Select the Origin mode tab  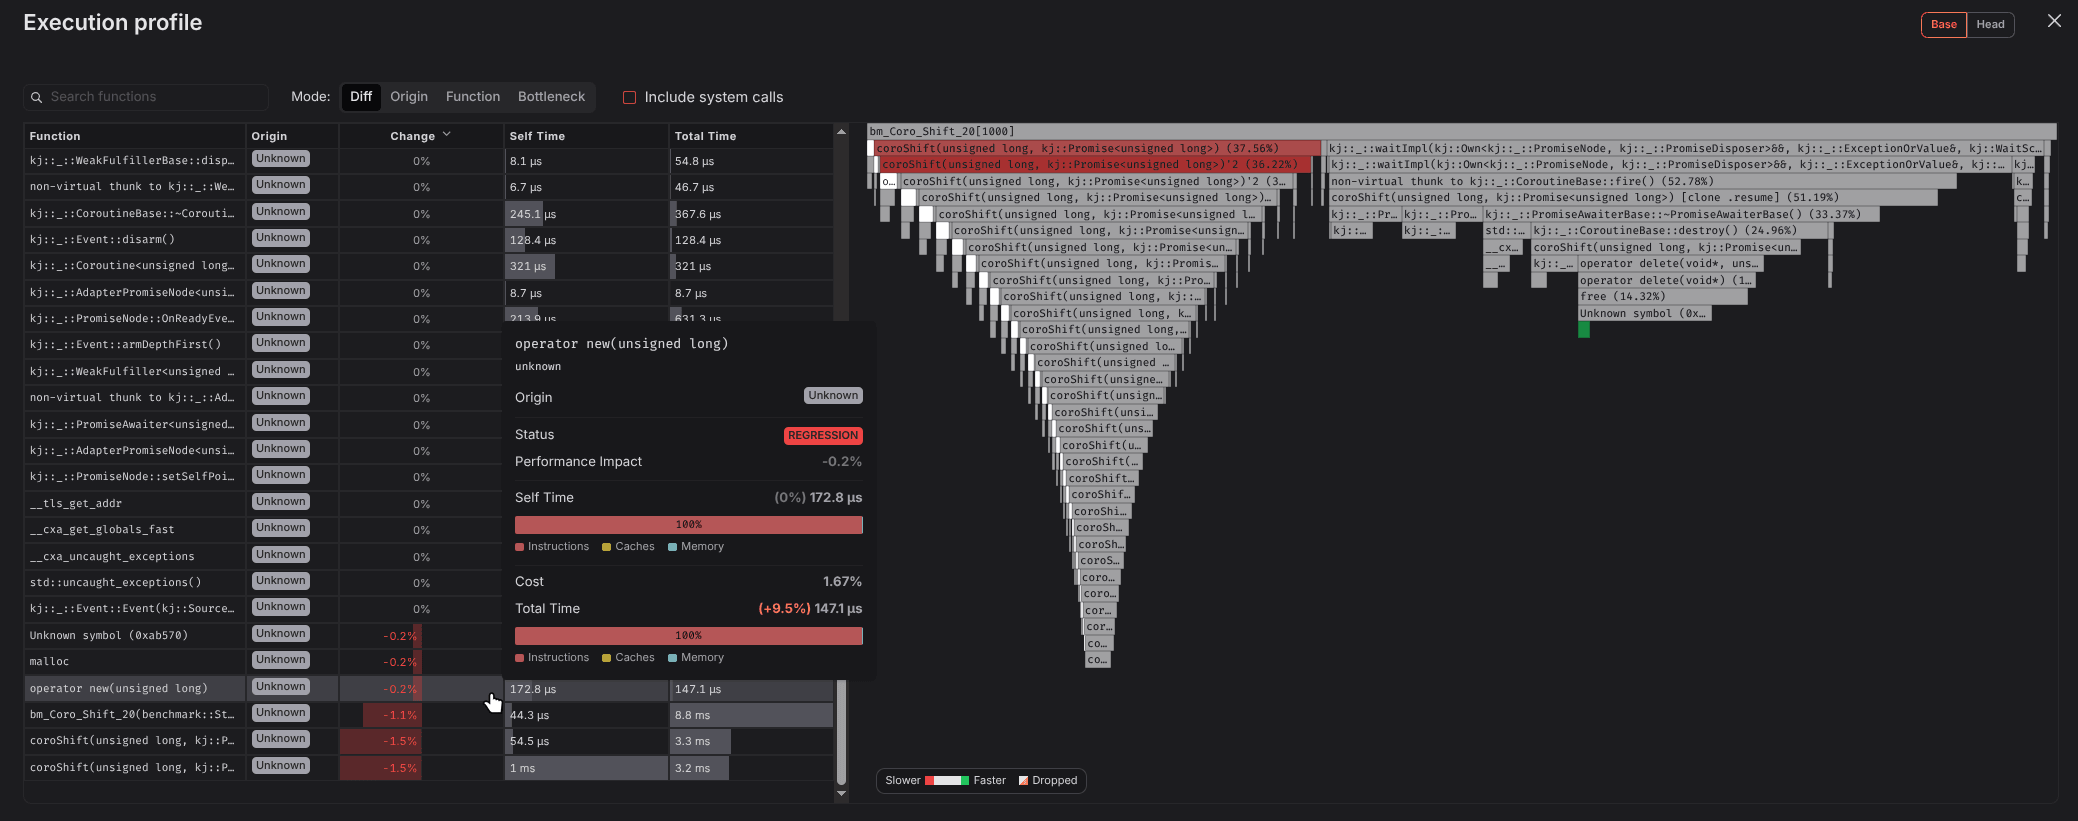coord(408,97)
